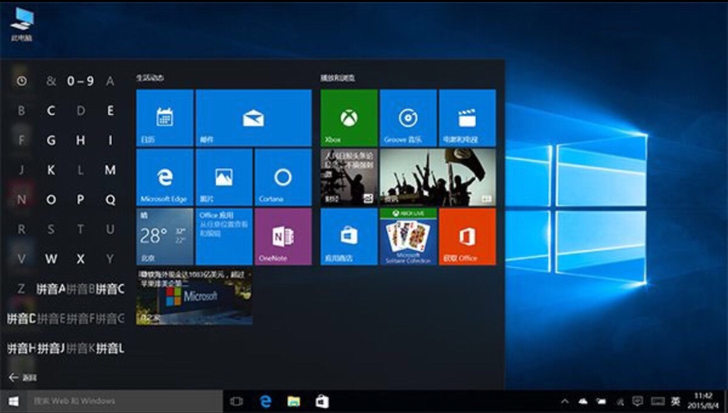Open File Explorer from the taskbar

pyautogui.click(x=293, y=401)
